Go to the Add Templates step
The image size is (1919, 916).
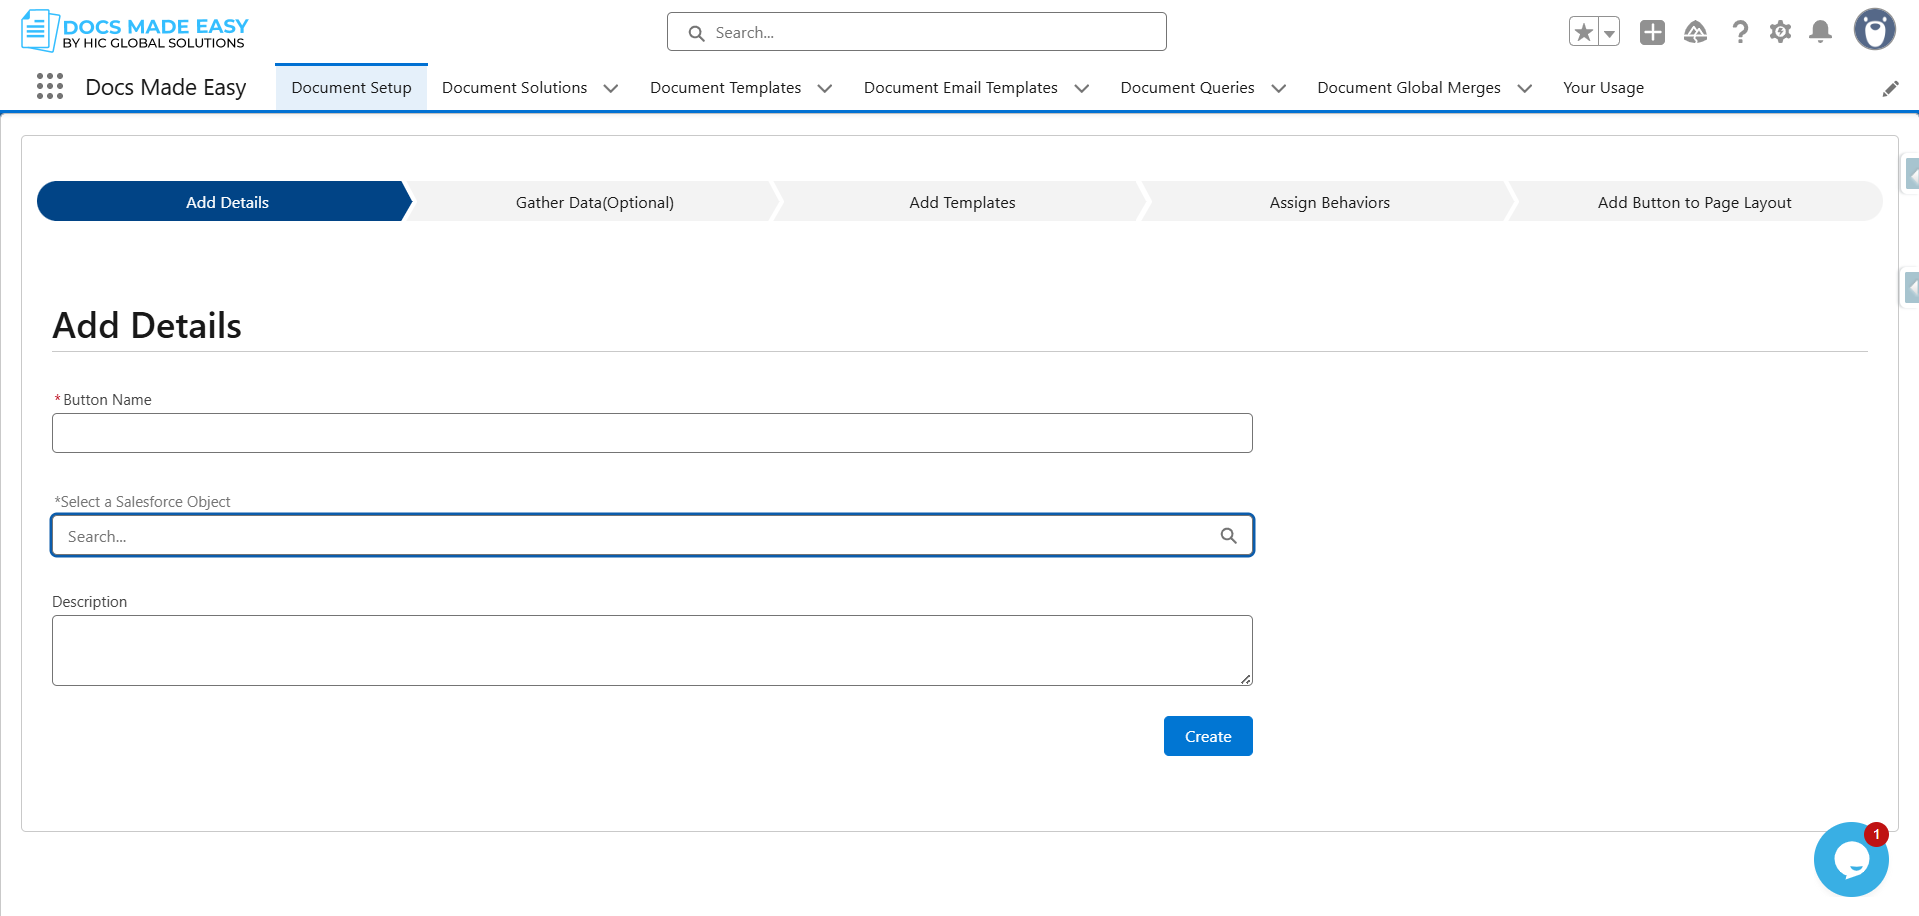pyautogui.click(x=962, y=202)
